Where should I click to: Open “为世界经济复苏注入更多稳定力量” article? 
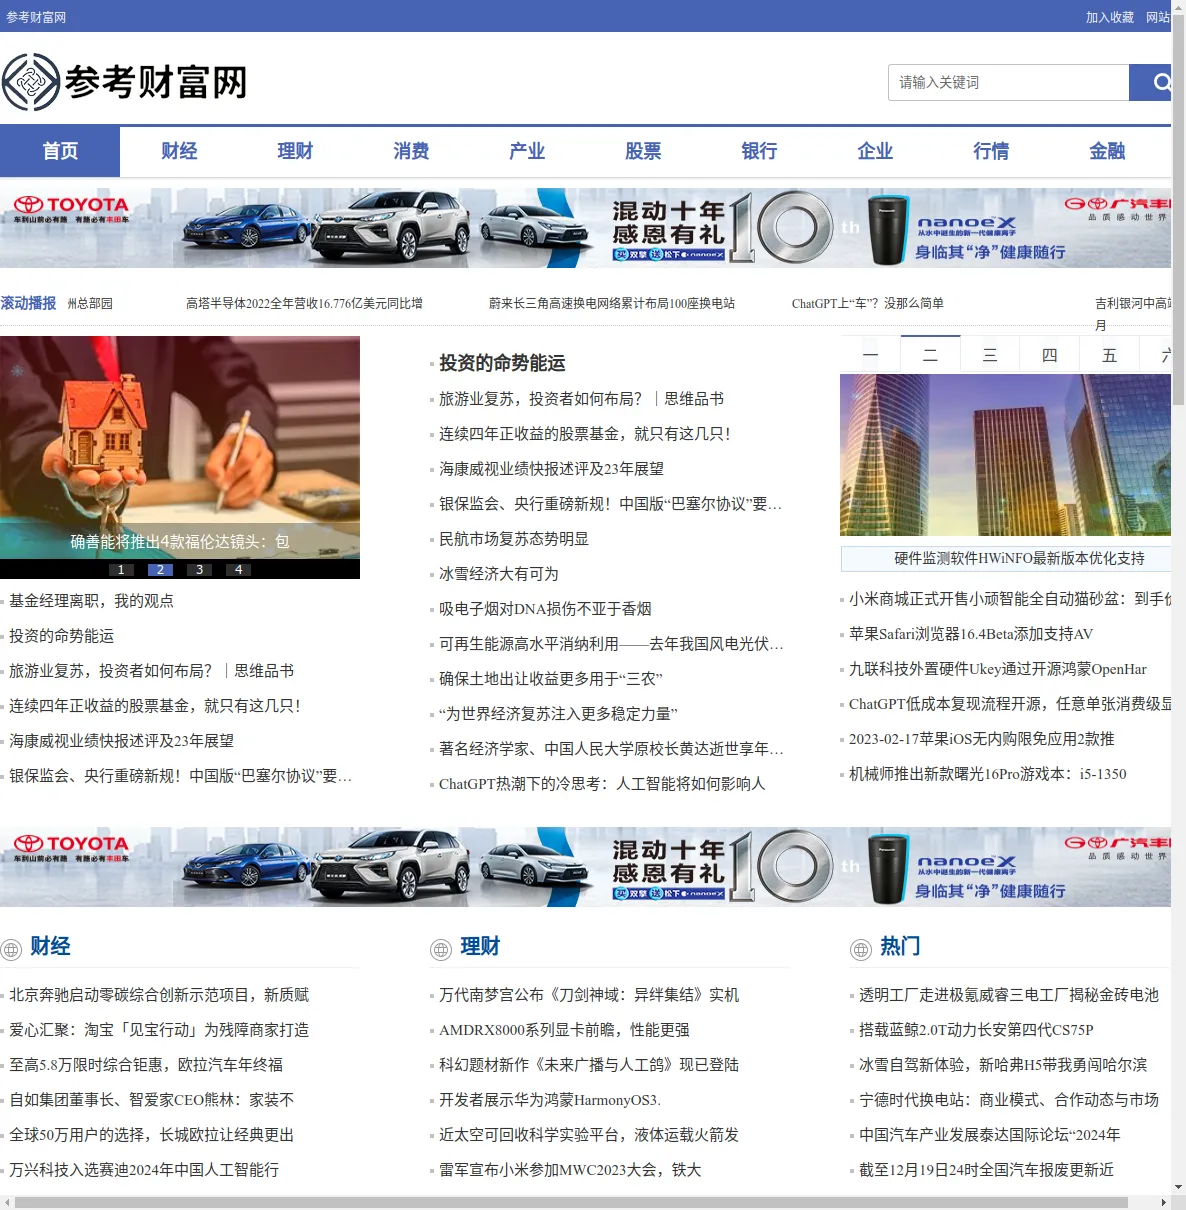pyautogui.click(x=558, y=714)
